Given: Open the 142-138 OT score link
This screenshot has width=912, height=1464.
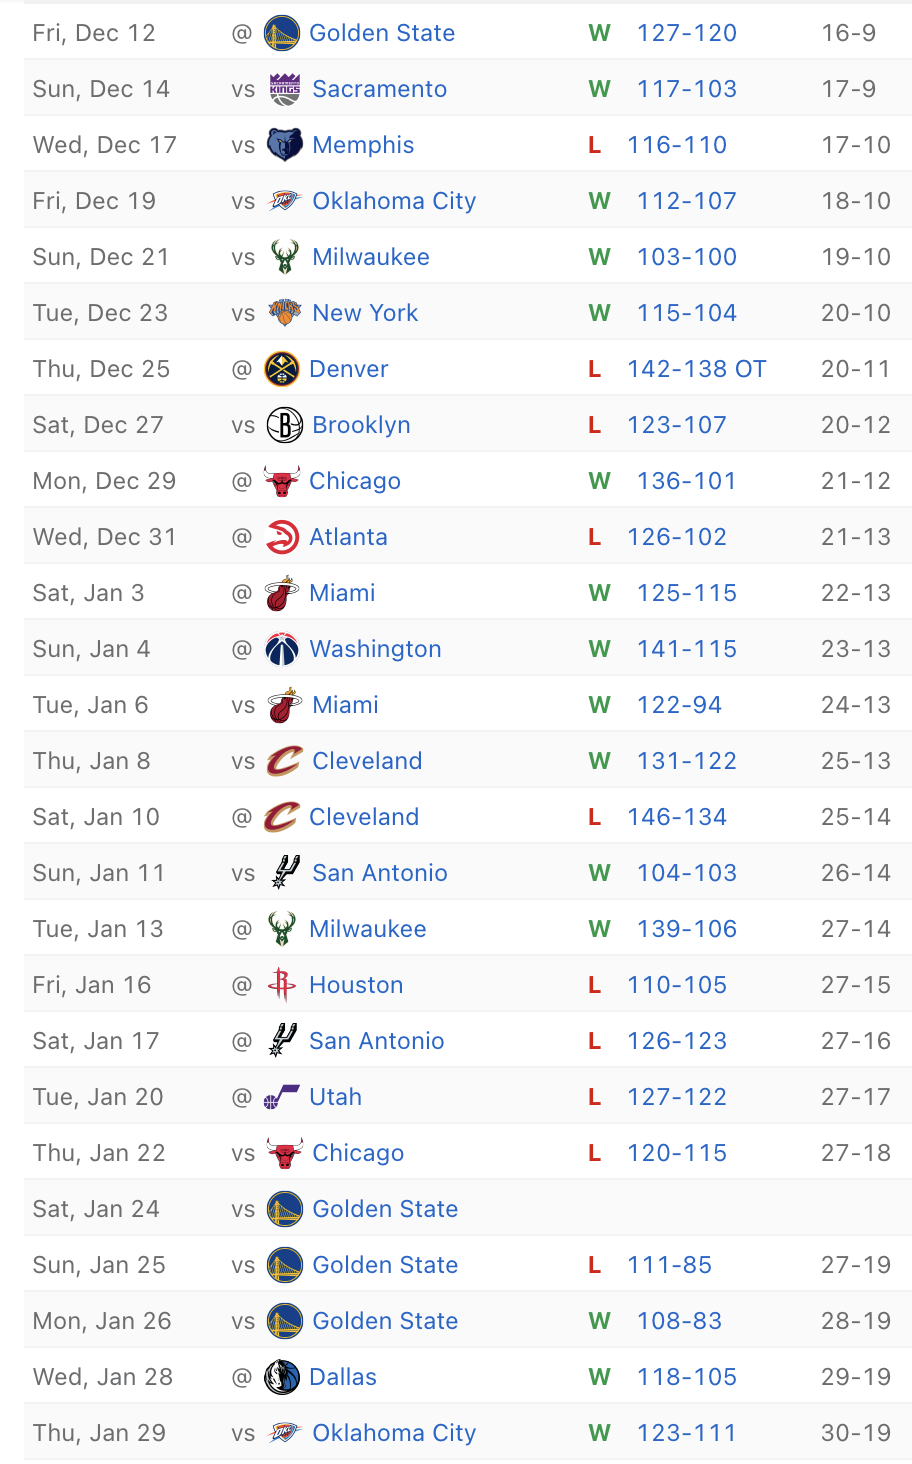Looking at the screenshot, I should [x=696, y=369].
